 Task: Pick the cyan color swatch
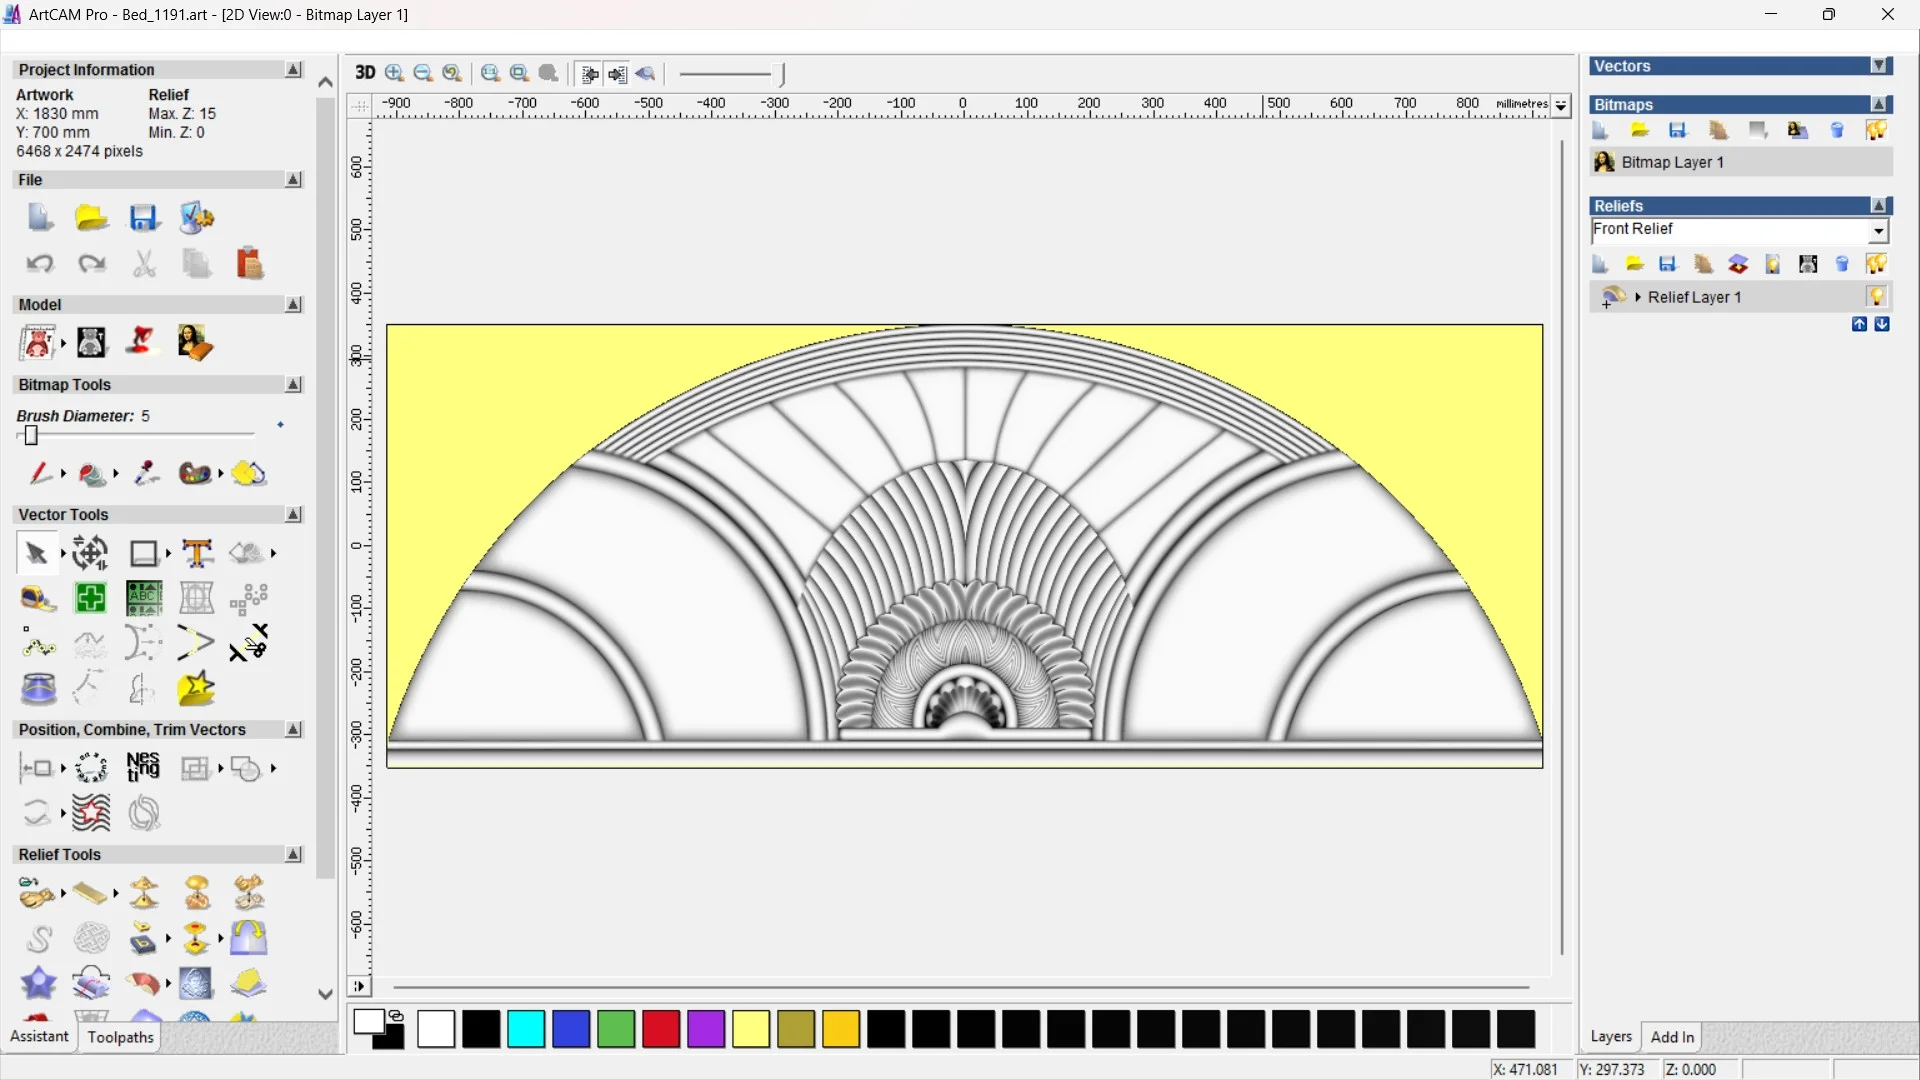coord(526,1029)
